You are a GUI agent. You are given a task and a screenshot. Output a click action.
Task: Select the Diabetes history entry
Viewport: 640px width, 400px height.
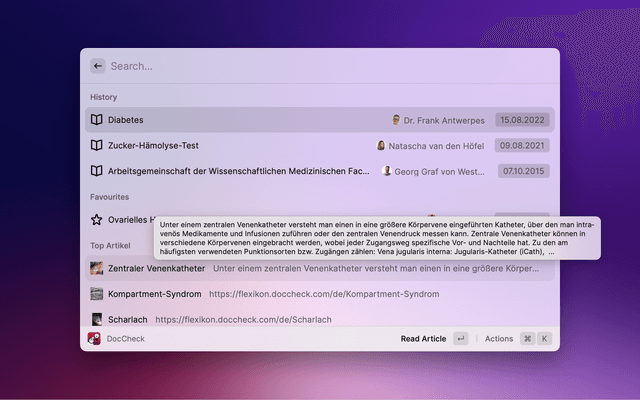click(240, 120)
